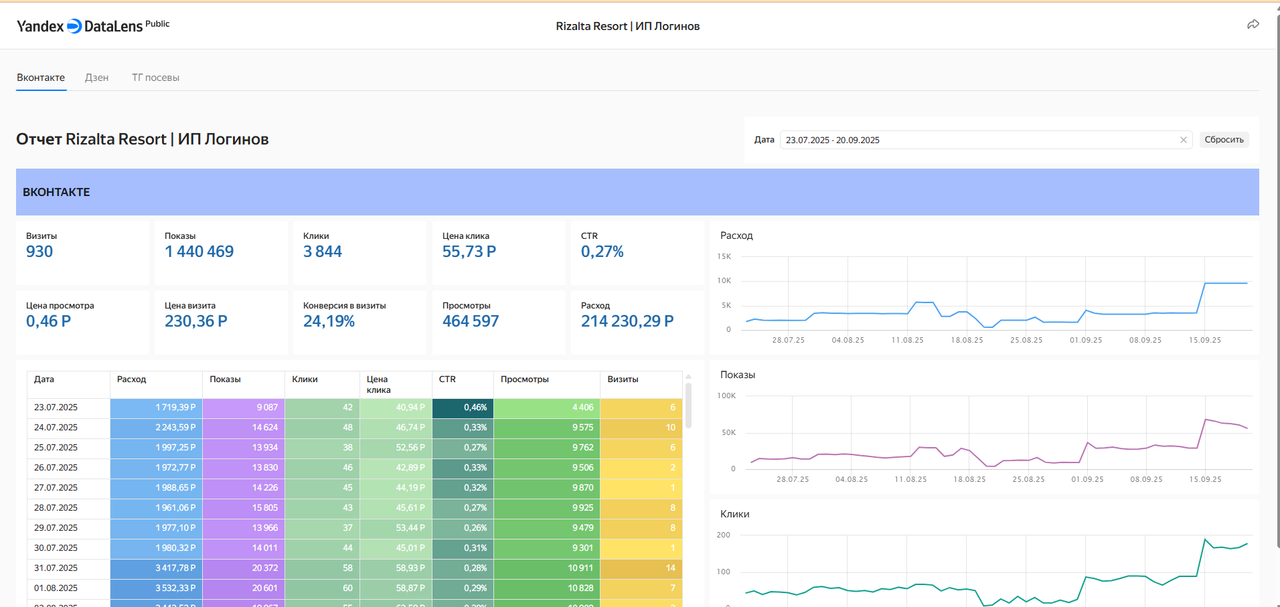Click the 10 911 views cell

(547, 568)
